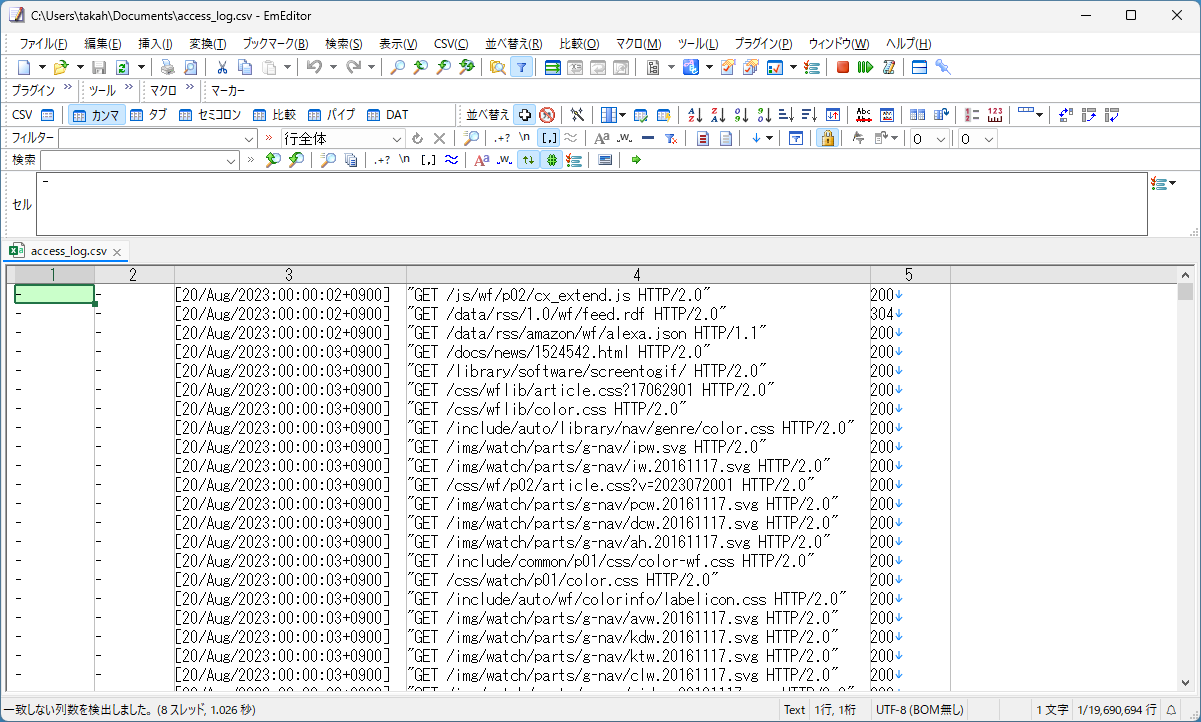1201x722 pixels.
Task: Open the filter text history dropdown
Action: pyautogui.click(x=250, y=137)
